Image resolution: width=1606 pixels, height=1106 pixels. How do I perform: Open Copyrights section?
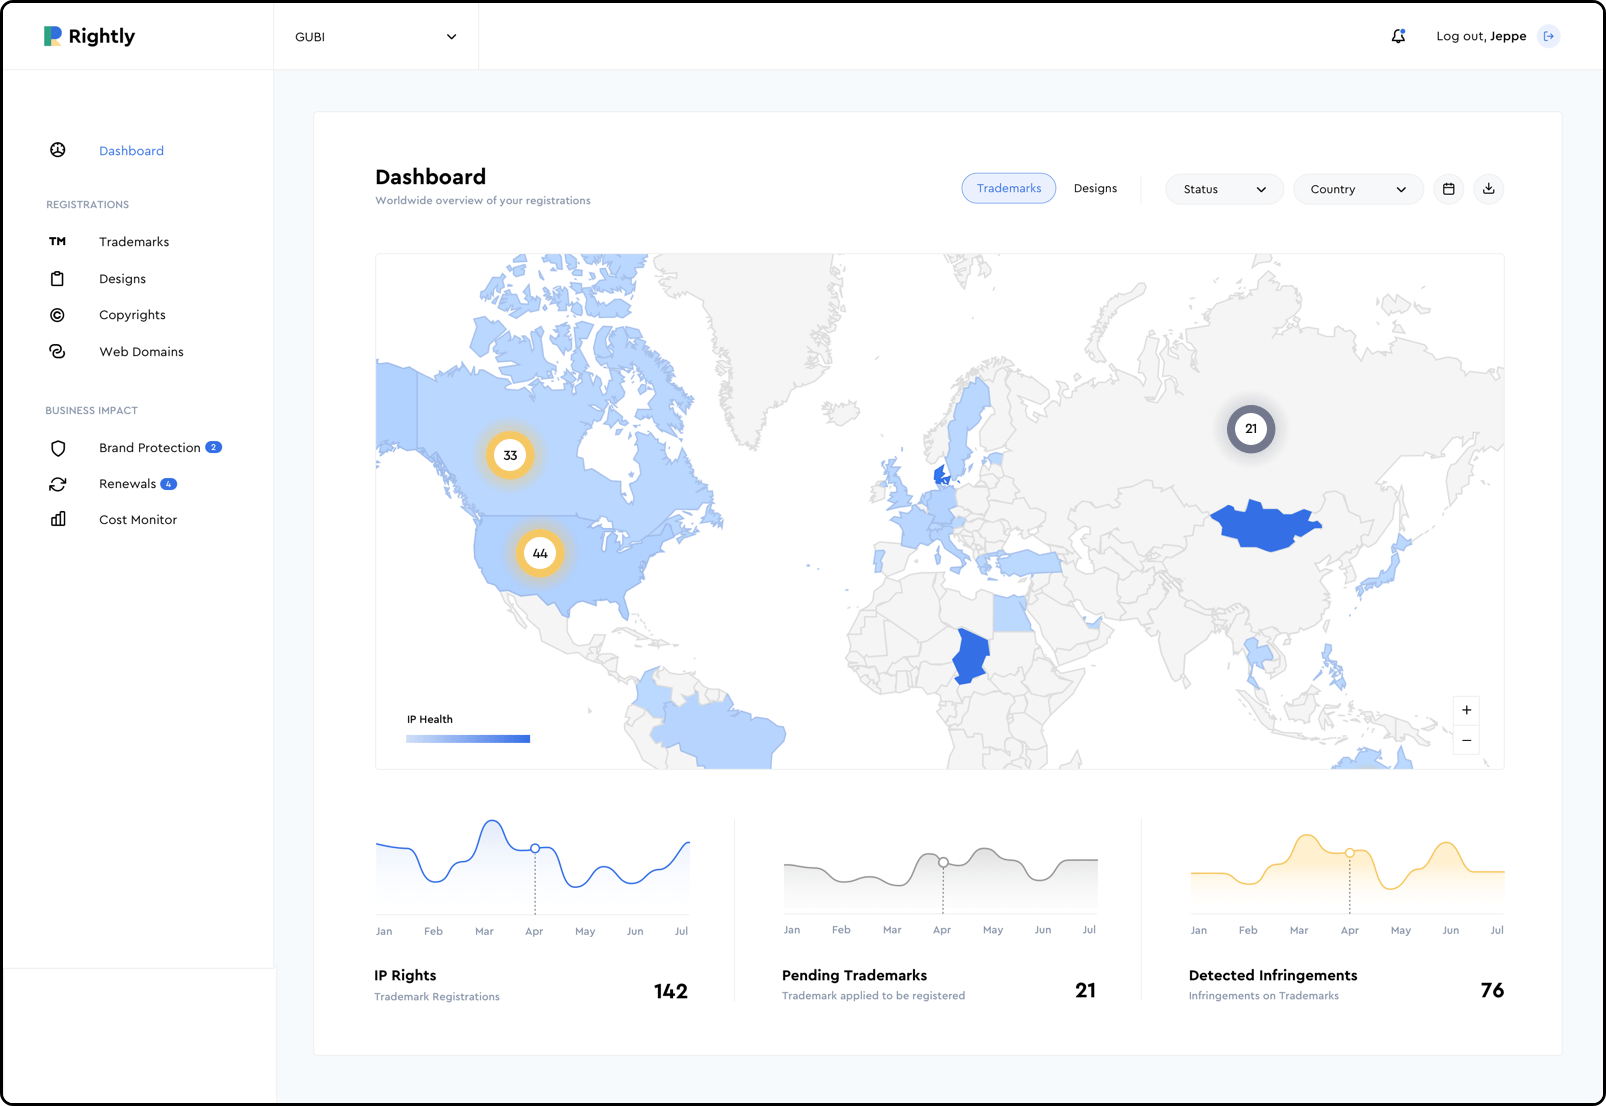[x=132, y=315]
